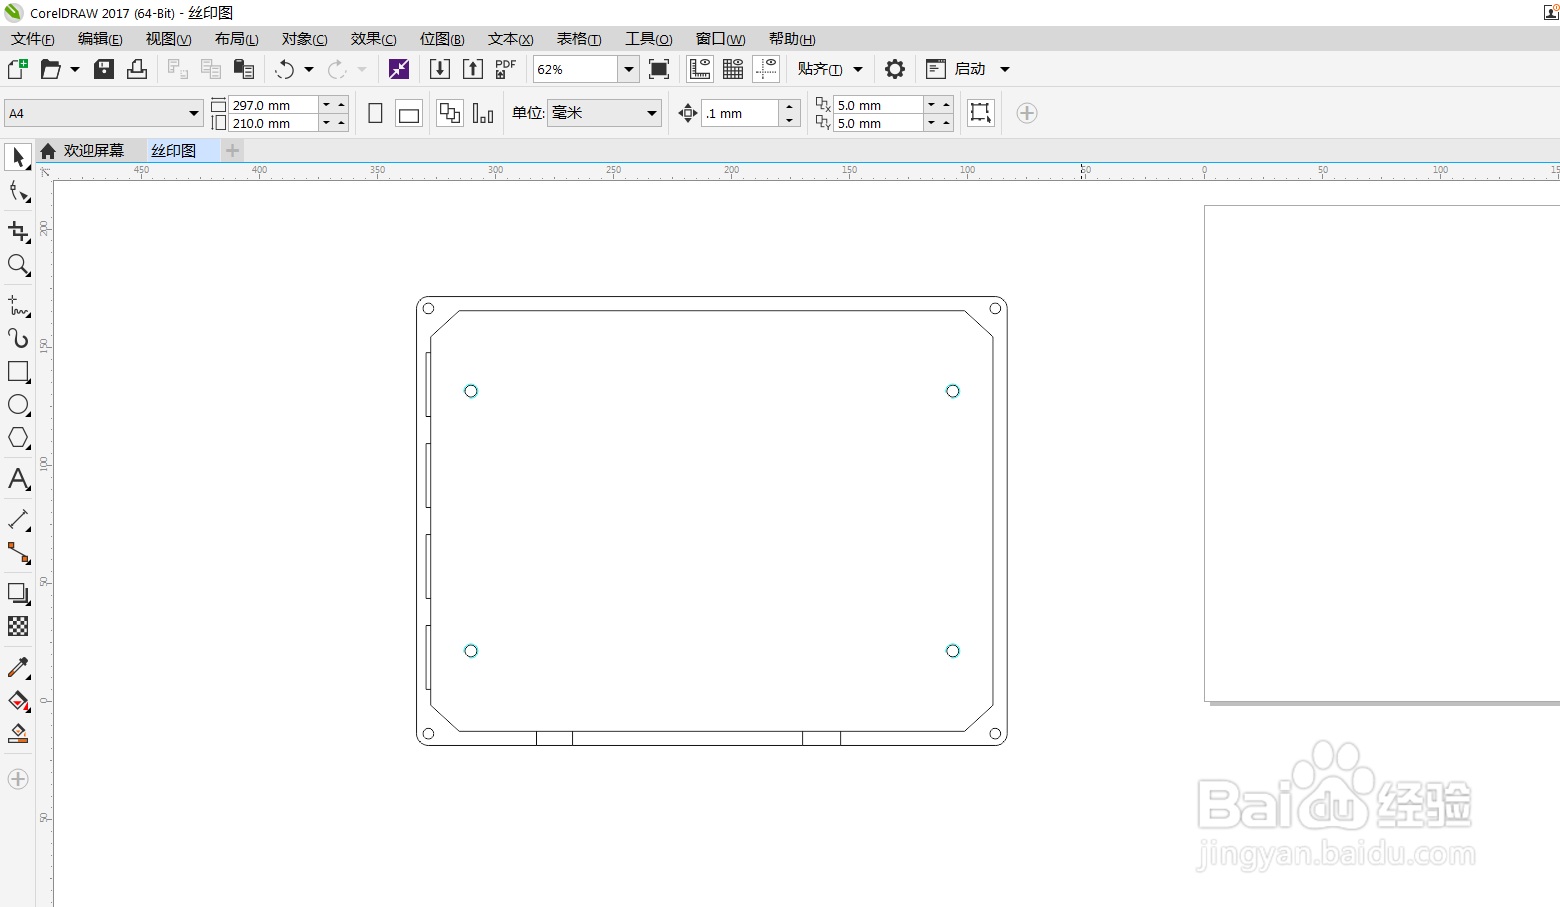Click the Publish to PDF icon

506,69
